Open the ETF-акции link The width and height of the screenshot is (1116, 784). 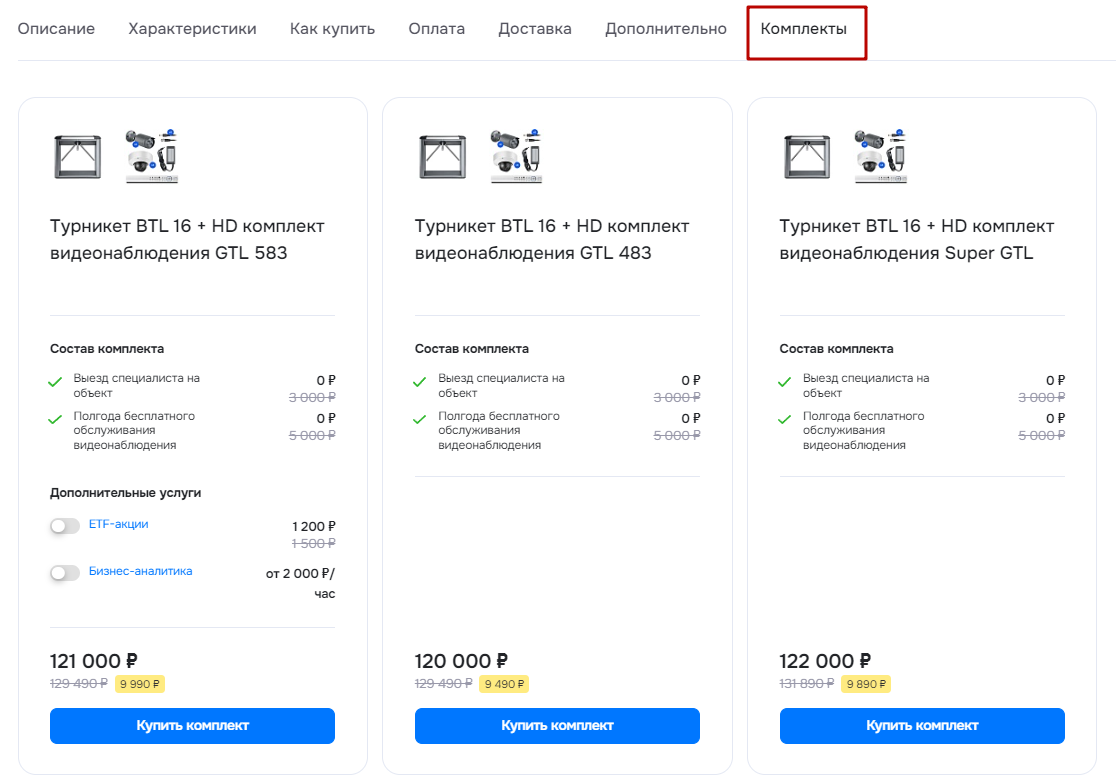click(x=118, y=524)
